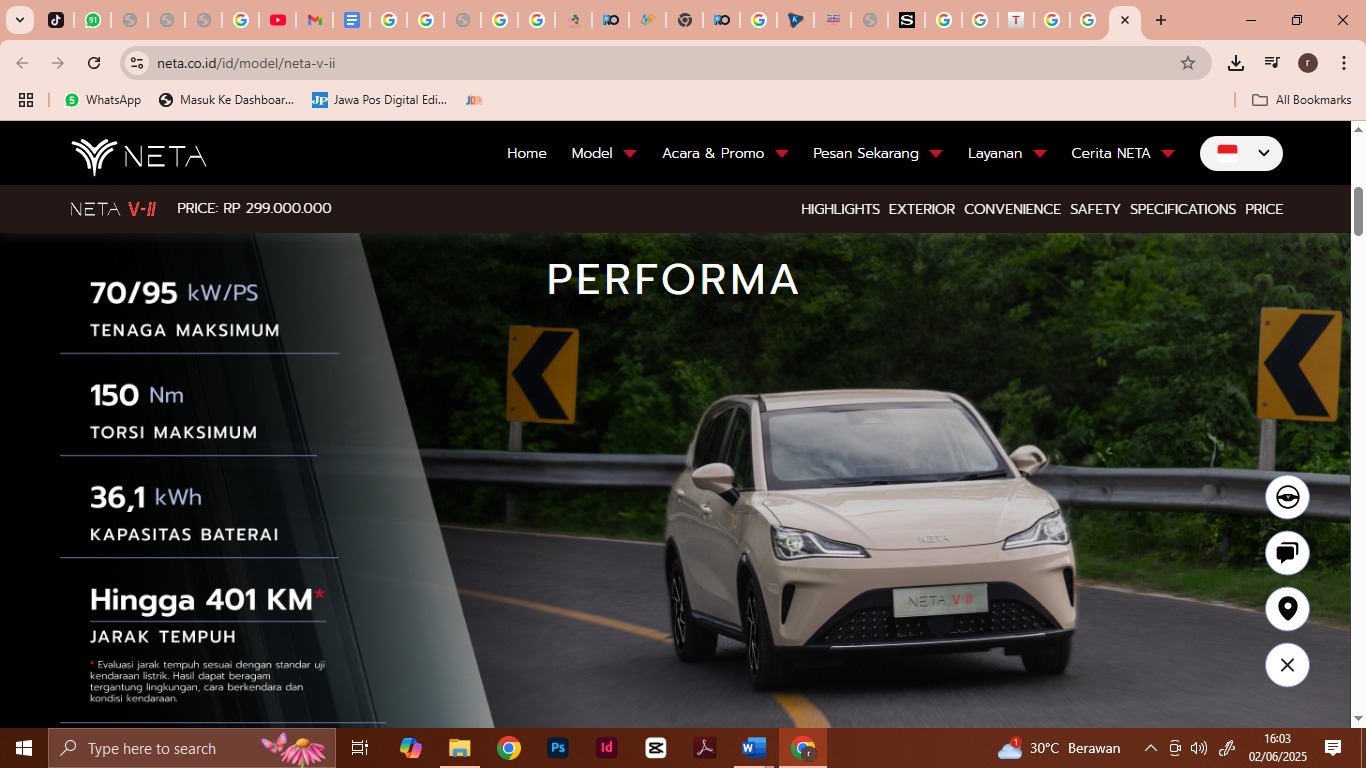Click the 'PRICE: RP 299.000.000' text
Viewport: 1366px width, 768px height.
254,208
